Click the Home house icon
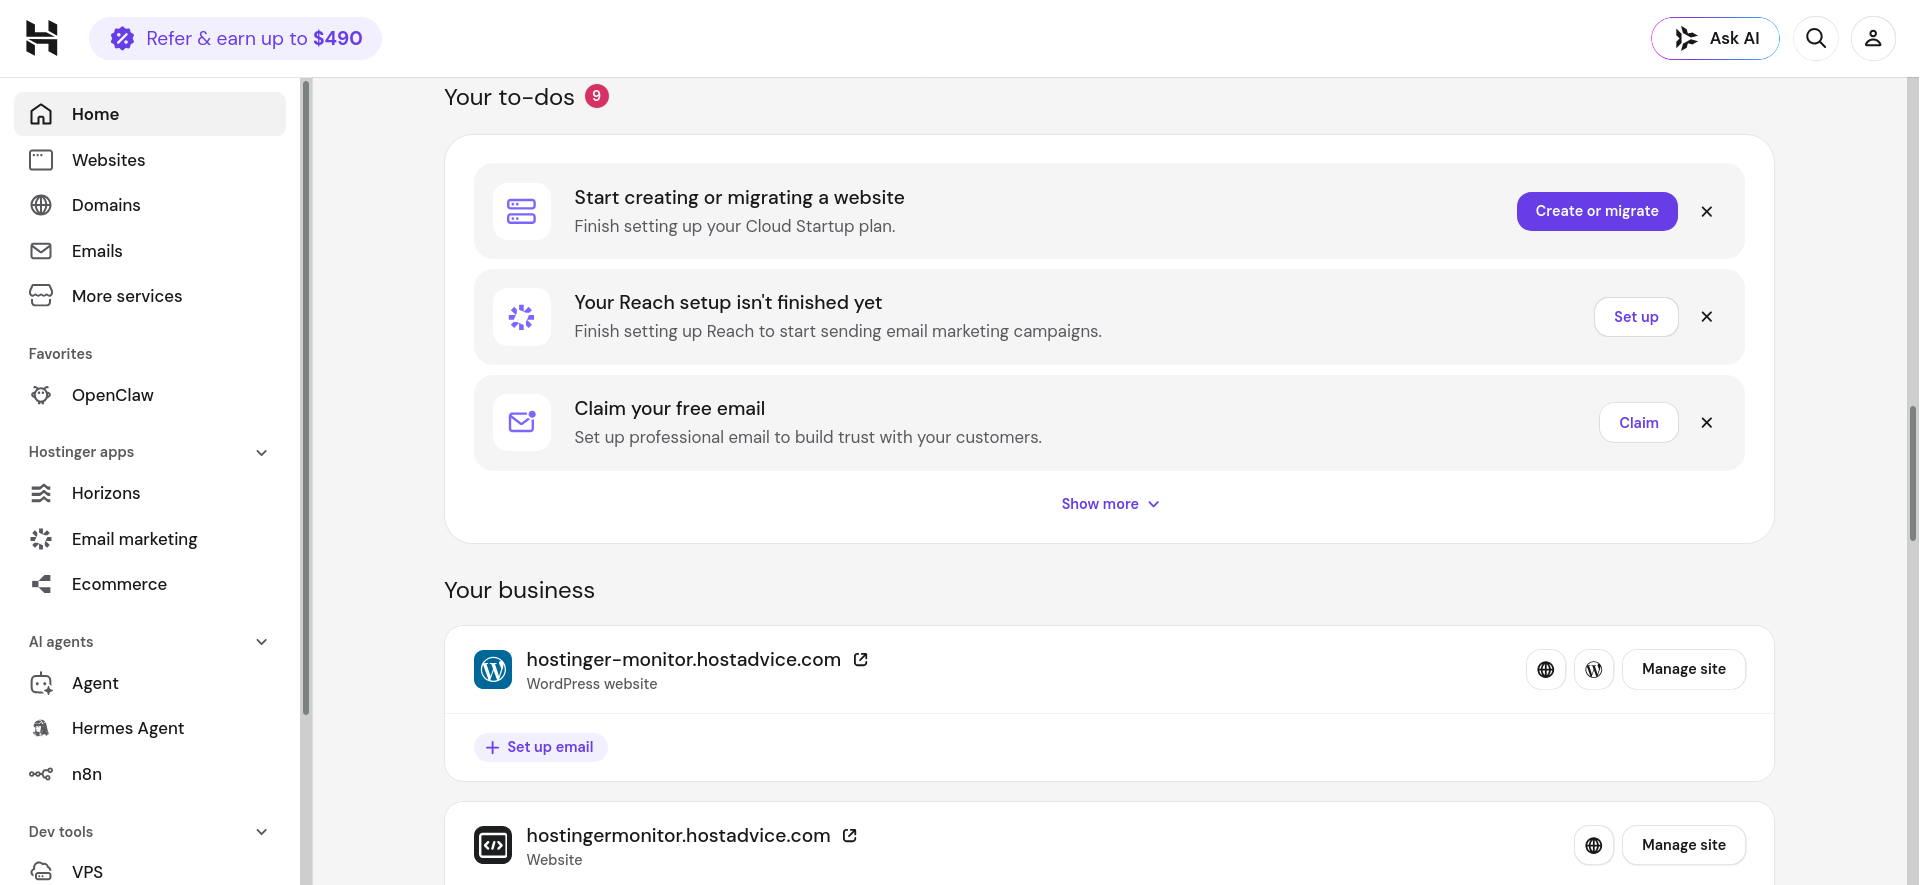Screen dimensions: 1920x885 (41, 114)
